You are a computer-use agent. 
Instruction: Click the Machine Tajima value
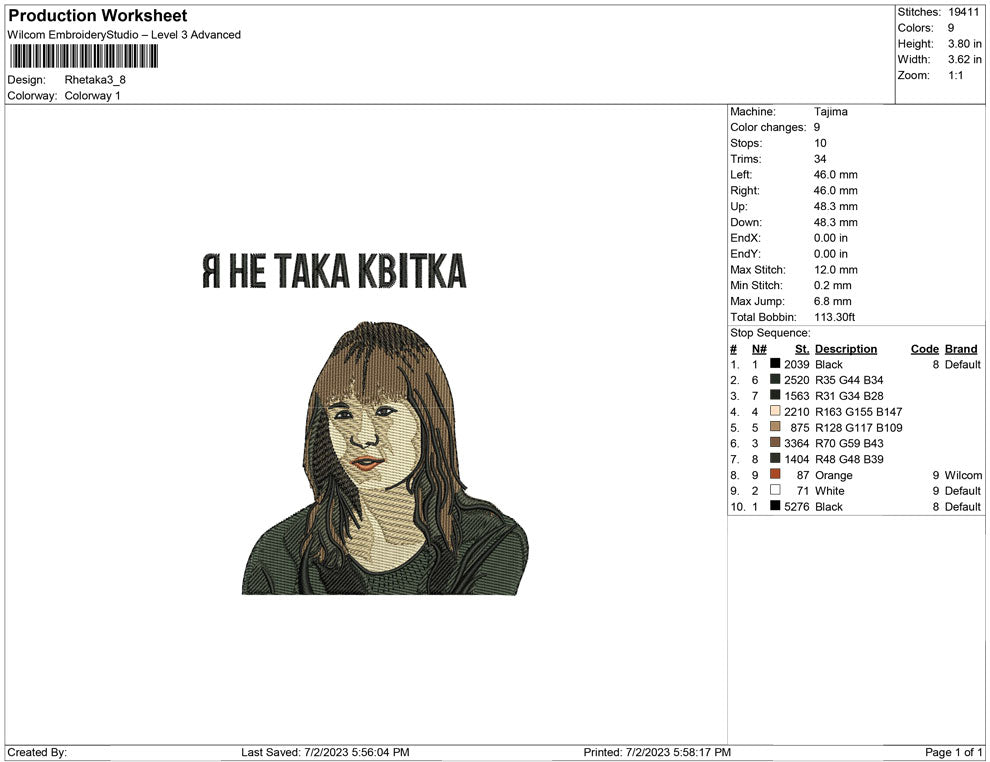click(x=830, y=112)
